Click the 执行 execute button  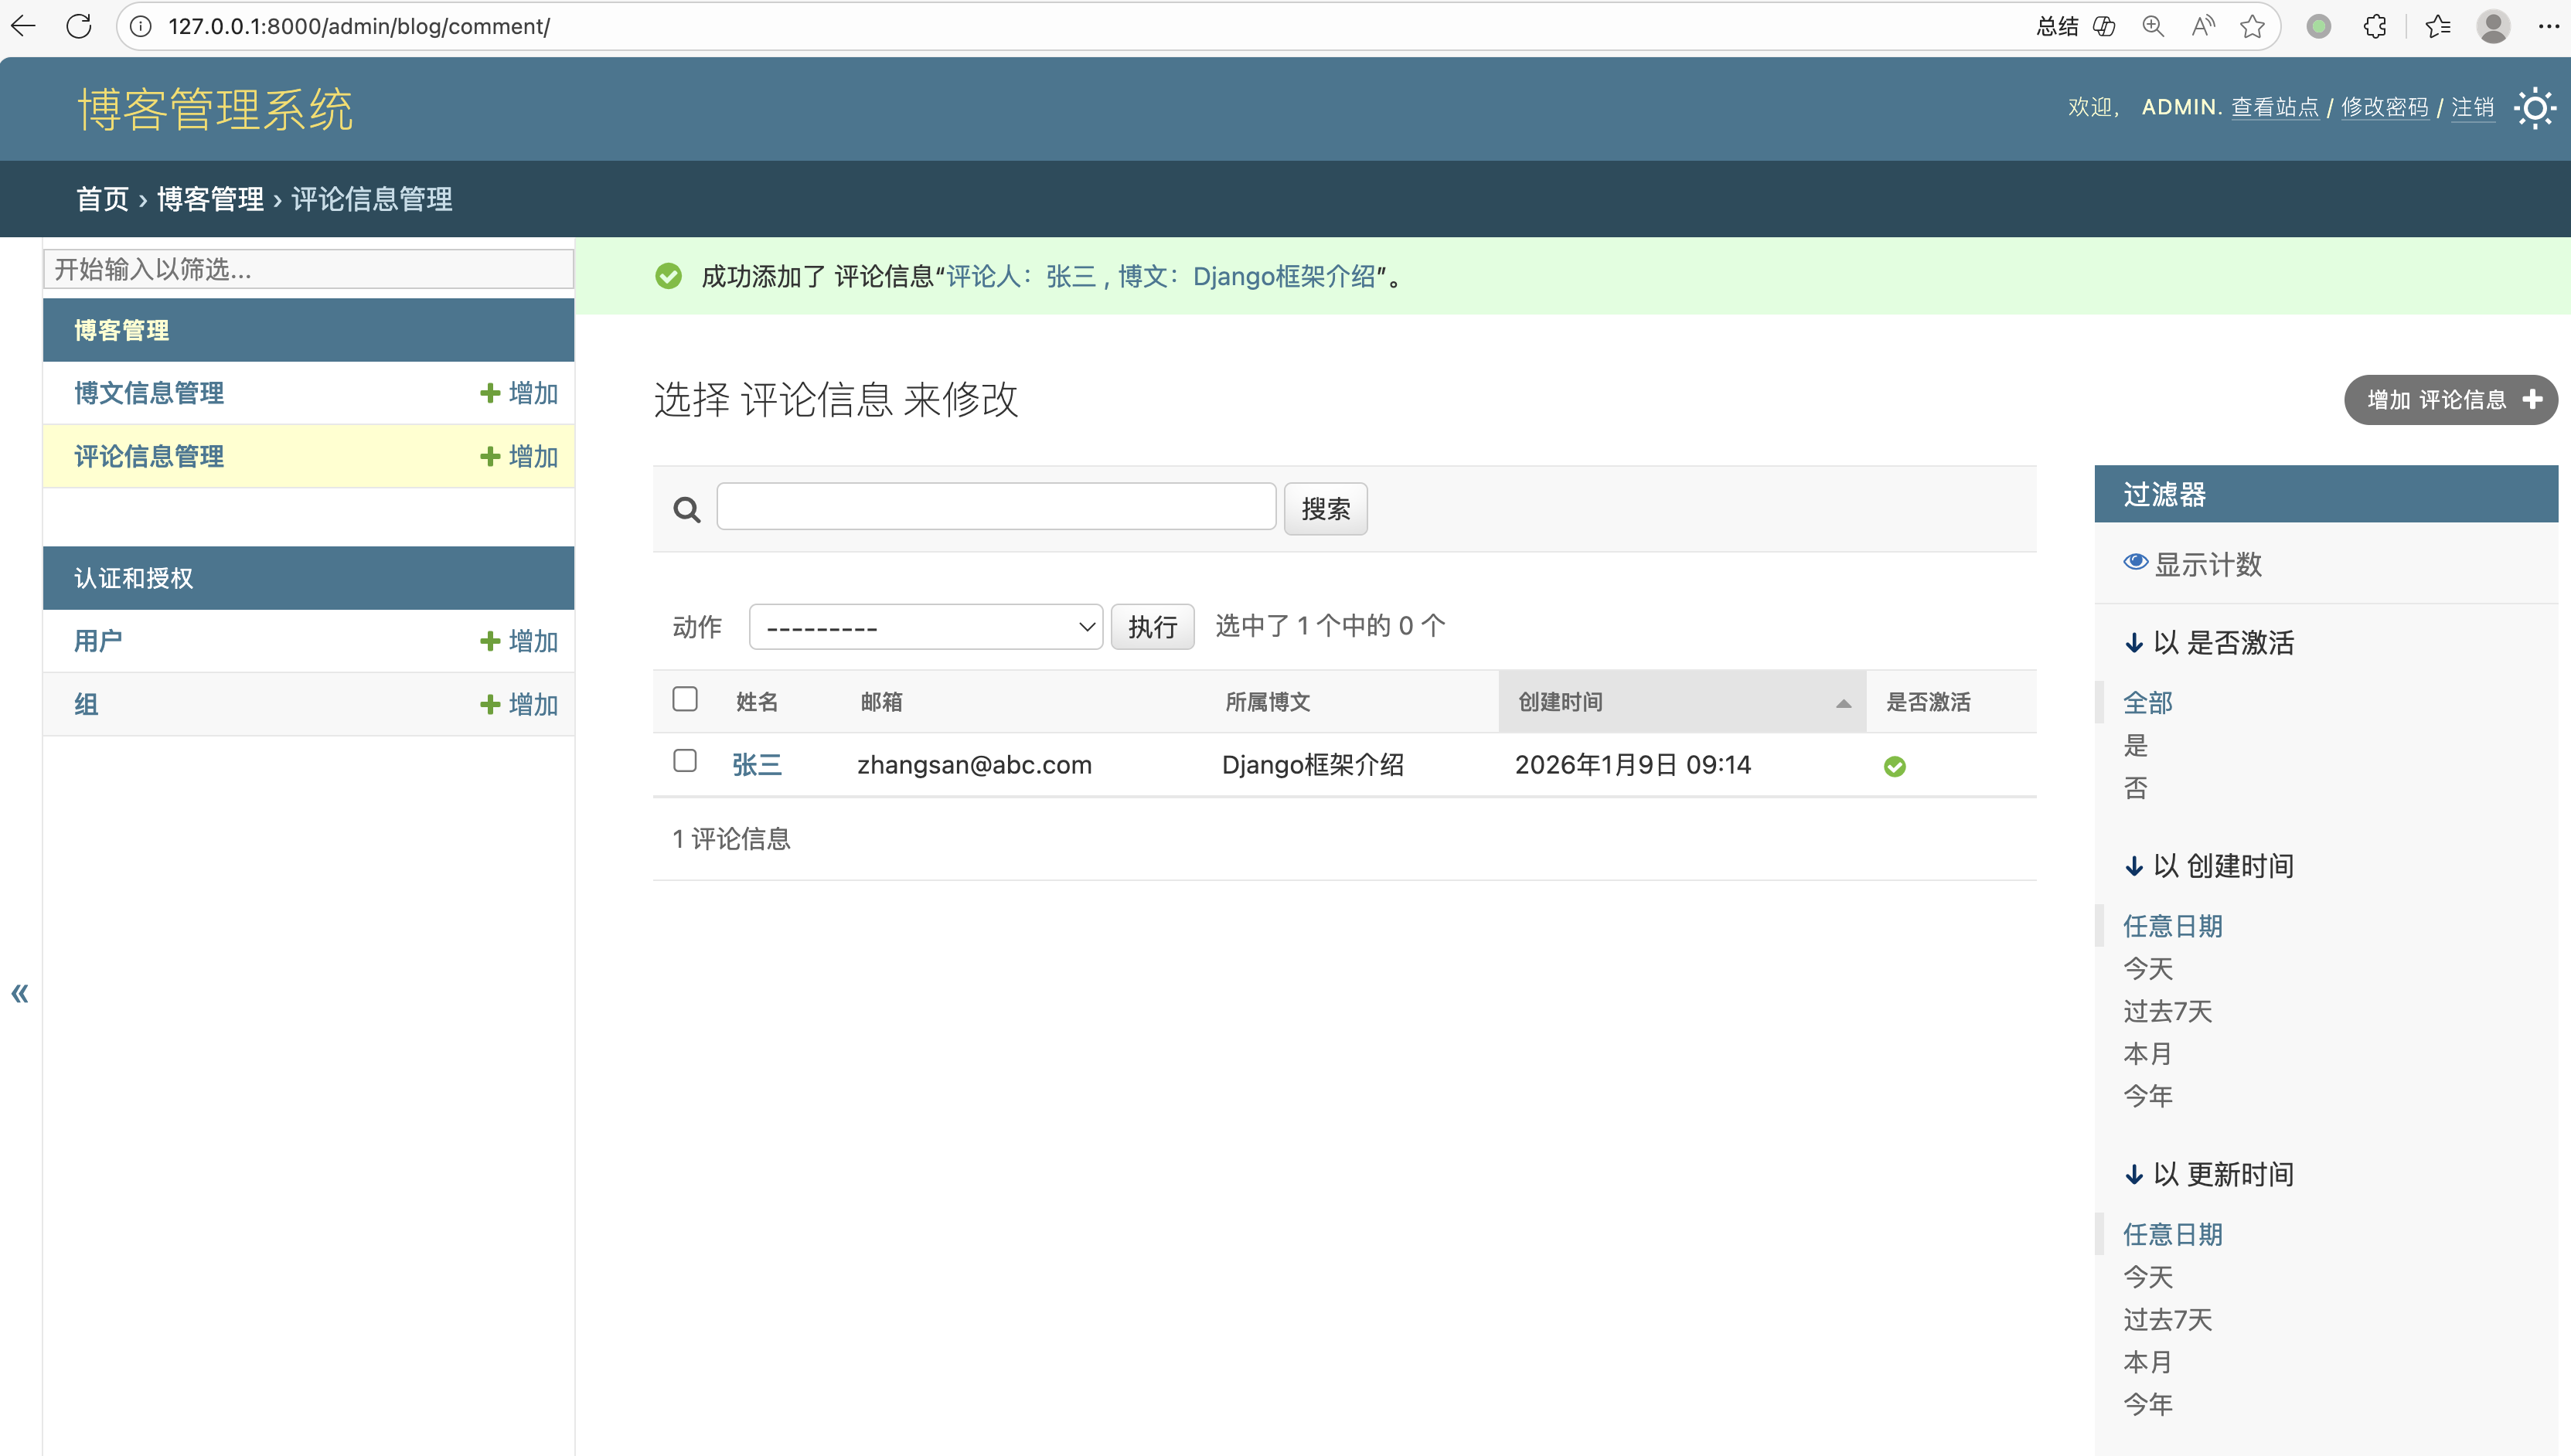[1152, 627]
